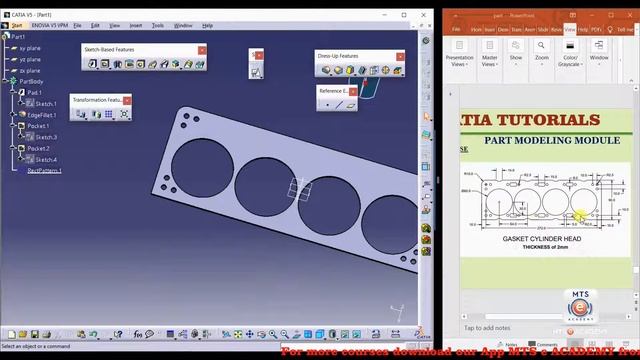This screenshot has height=360, width=640.
Task: Open the Zoom dropdown in PowerPoint ribbon
Action: (542, 54)
